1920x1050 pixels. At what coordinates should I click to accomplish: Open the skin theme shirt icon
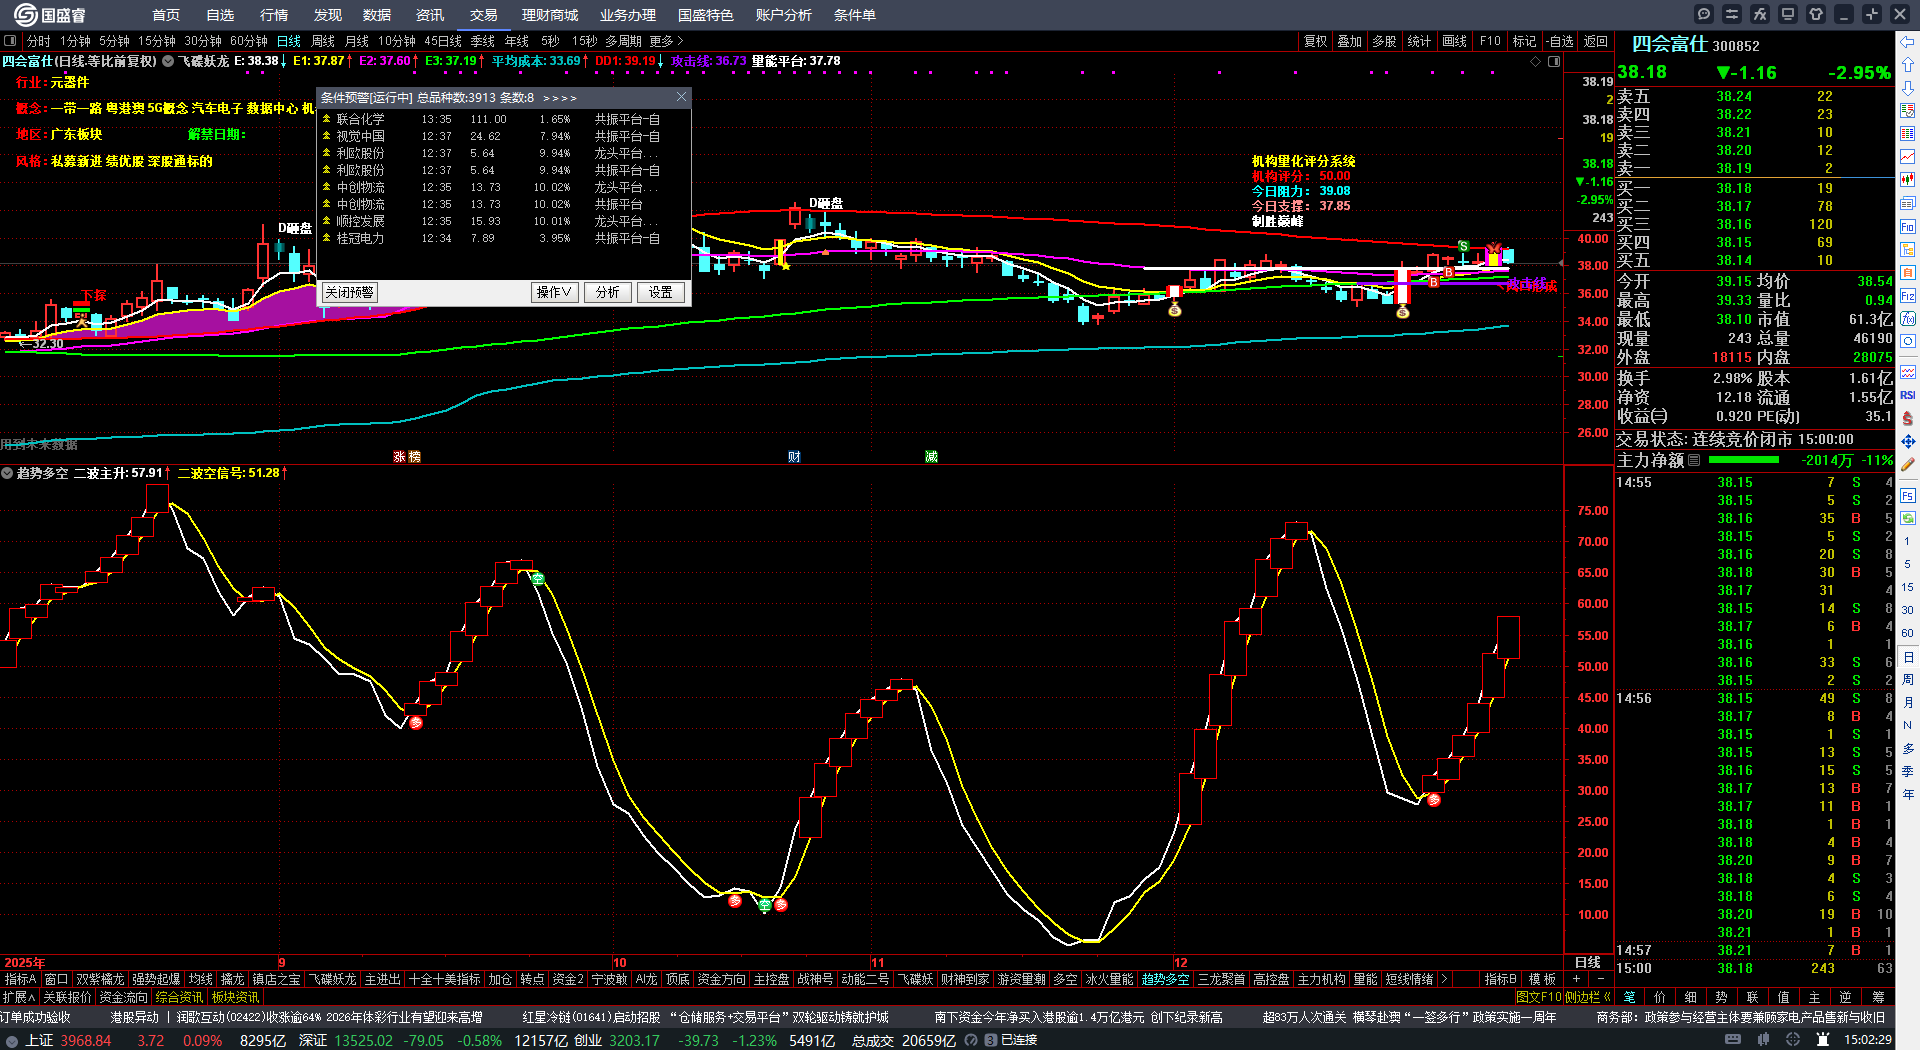[x=1816, y=14]
